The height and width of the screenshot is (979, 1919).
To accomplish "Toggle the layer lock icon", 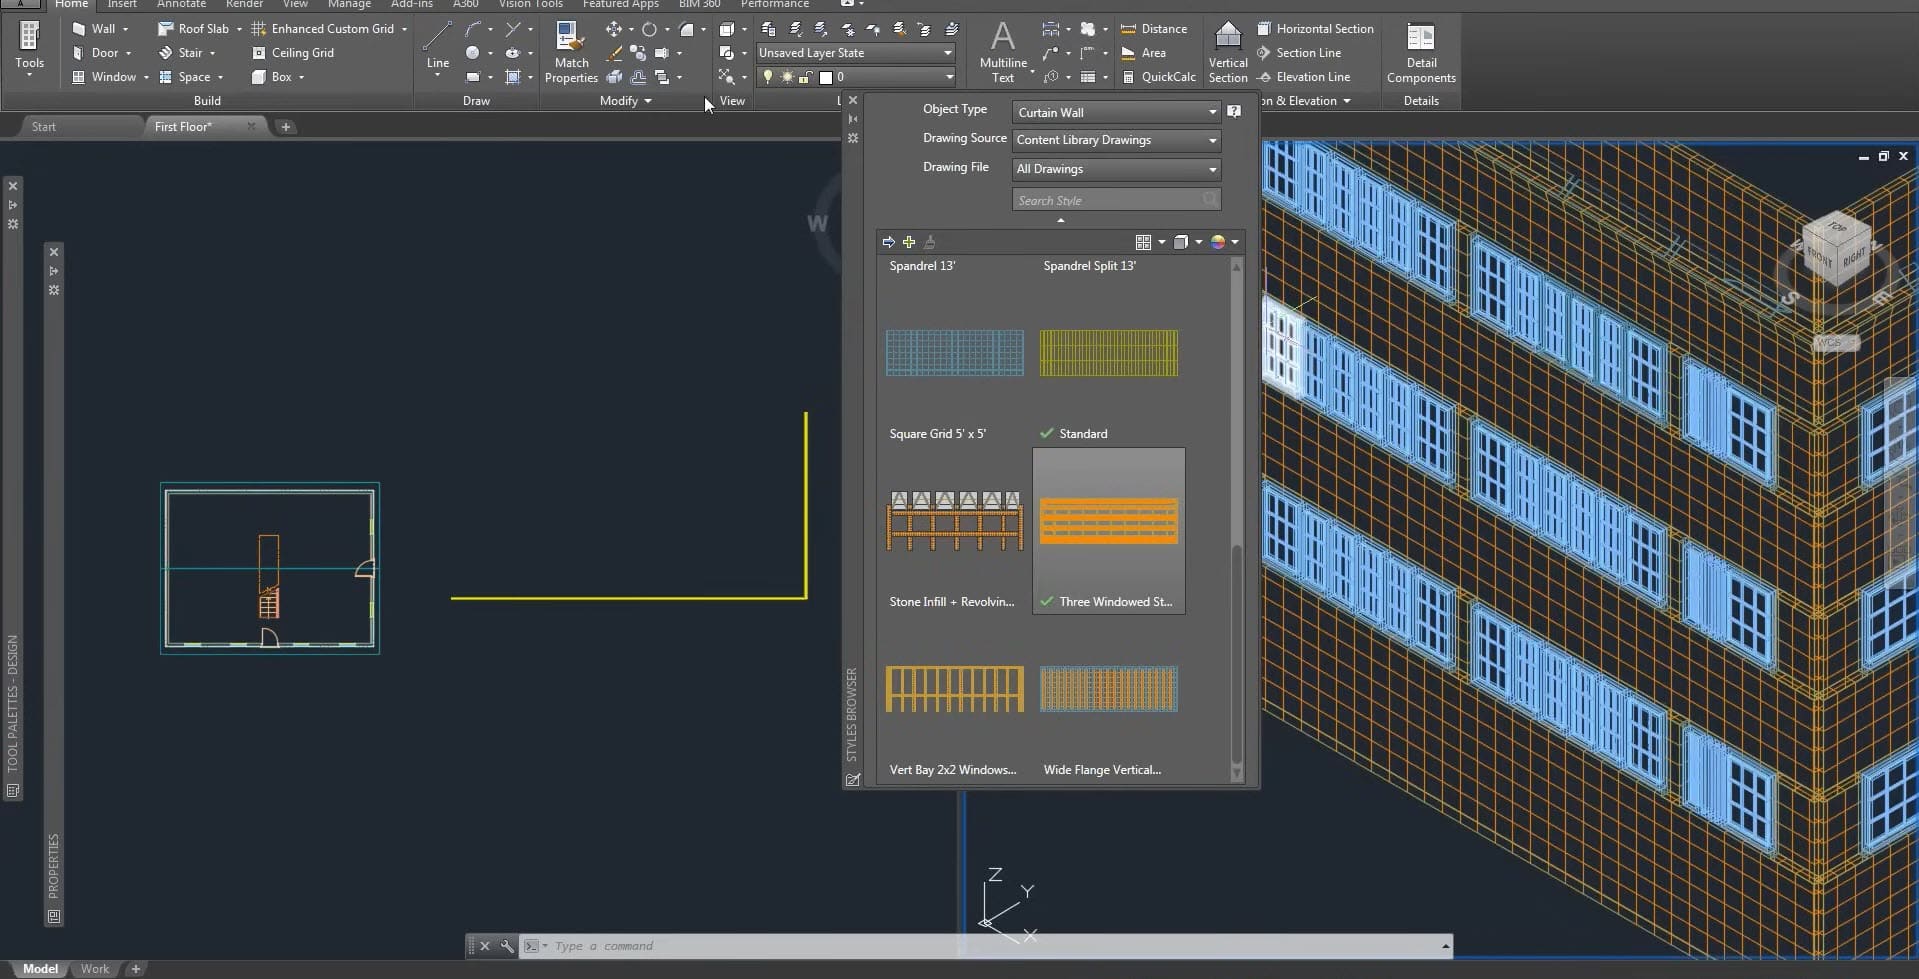I will 805,77.
